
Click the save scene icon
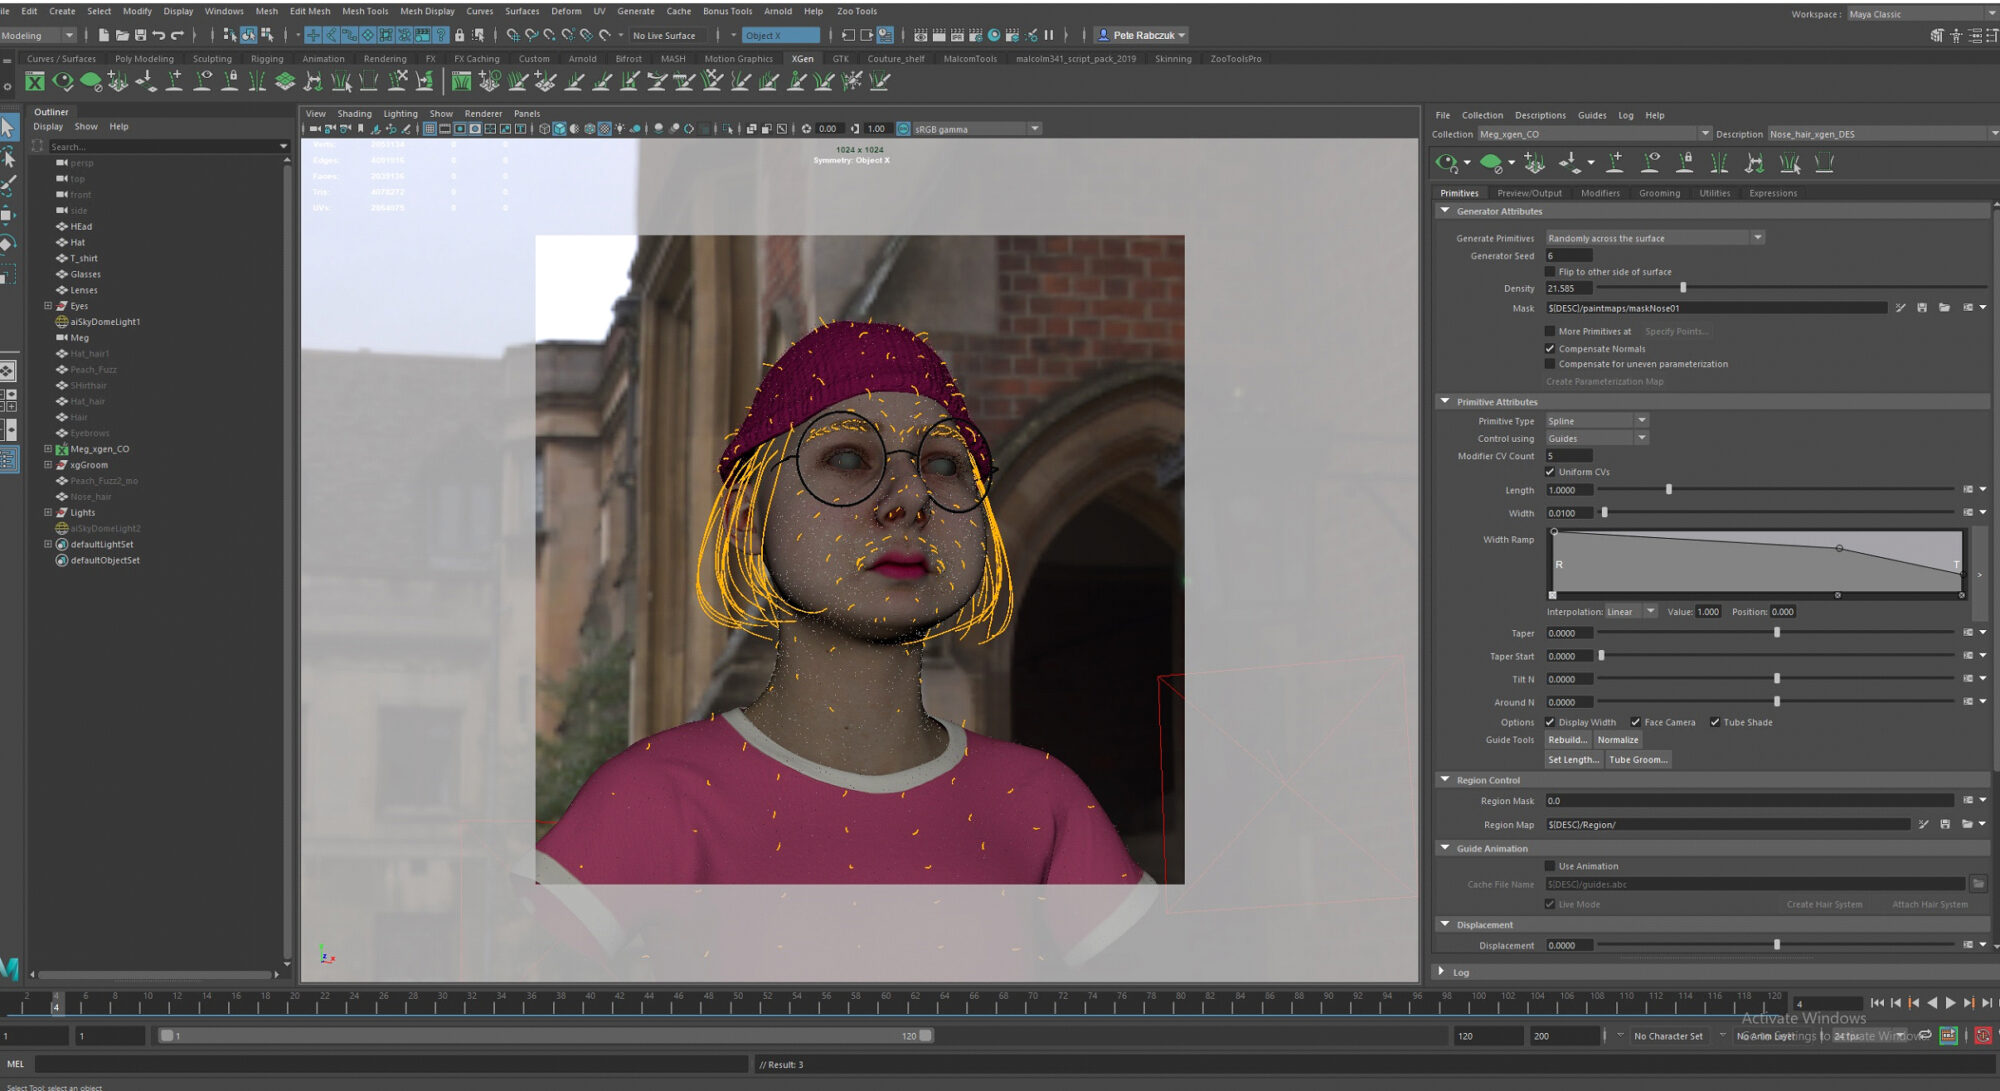click(x=140, y=35)
